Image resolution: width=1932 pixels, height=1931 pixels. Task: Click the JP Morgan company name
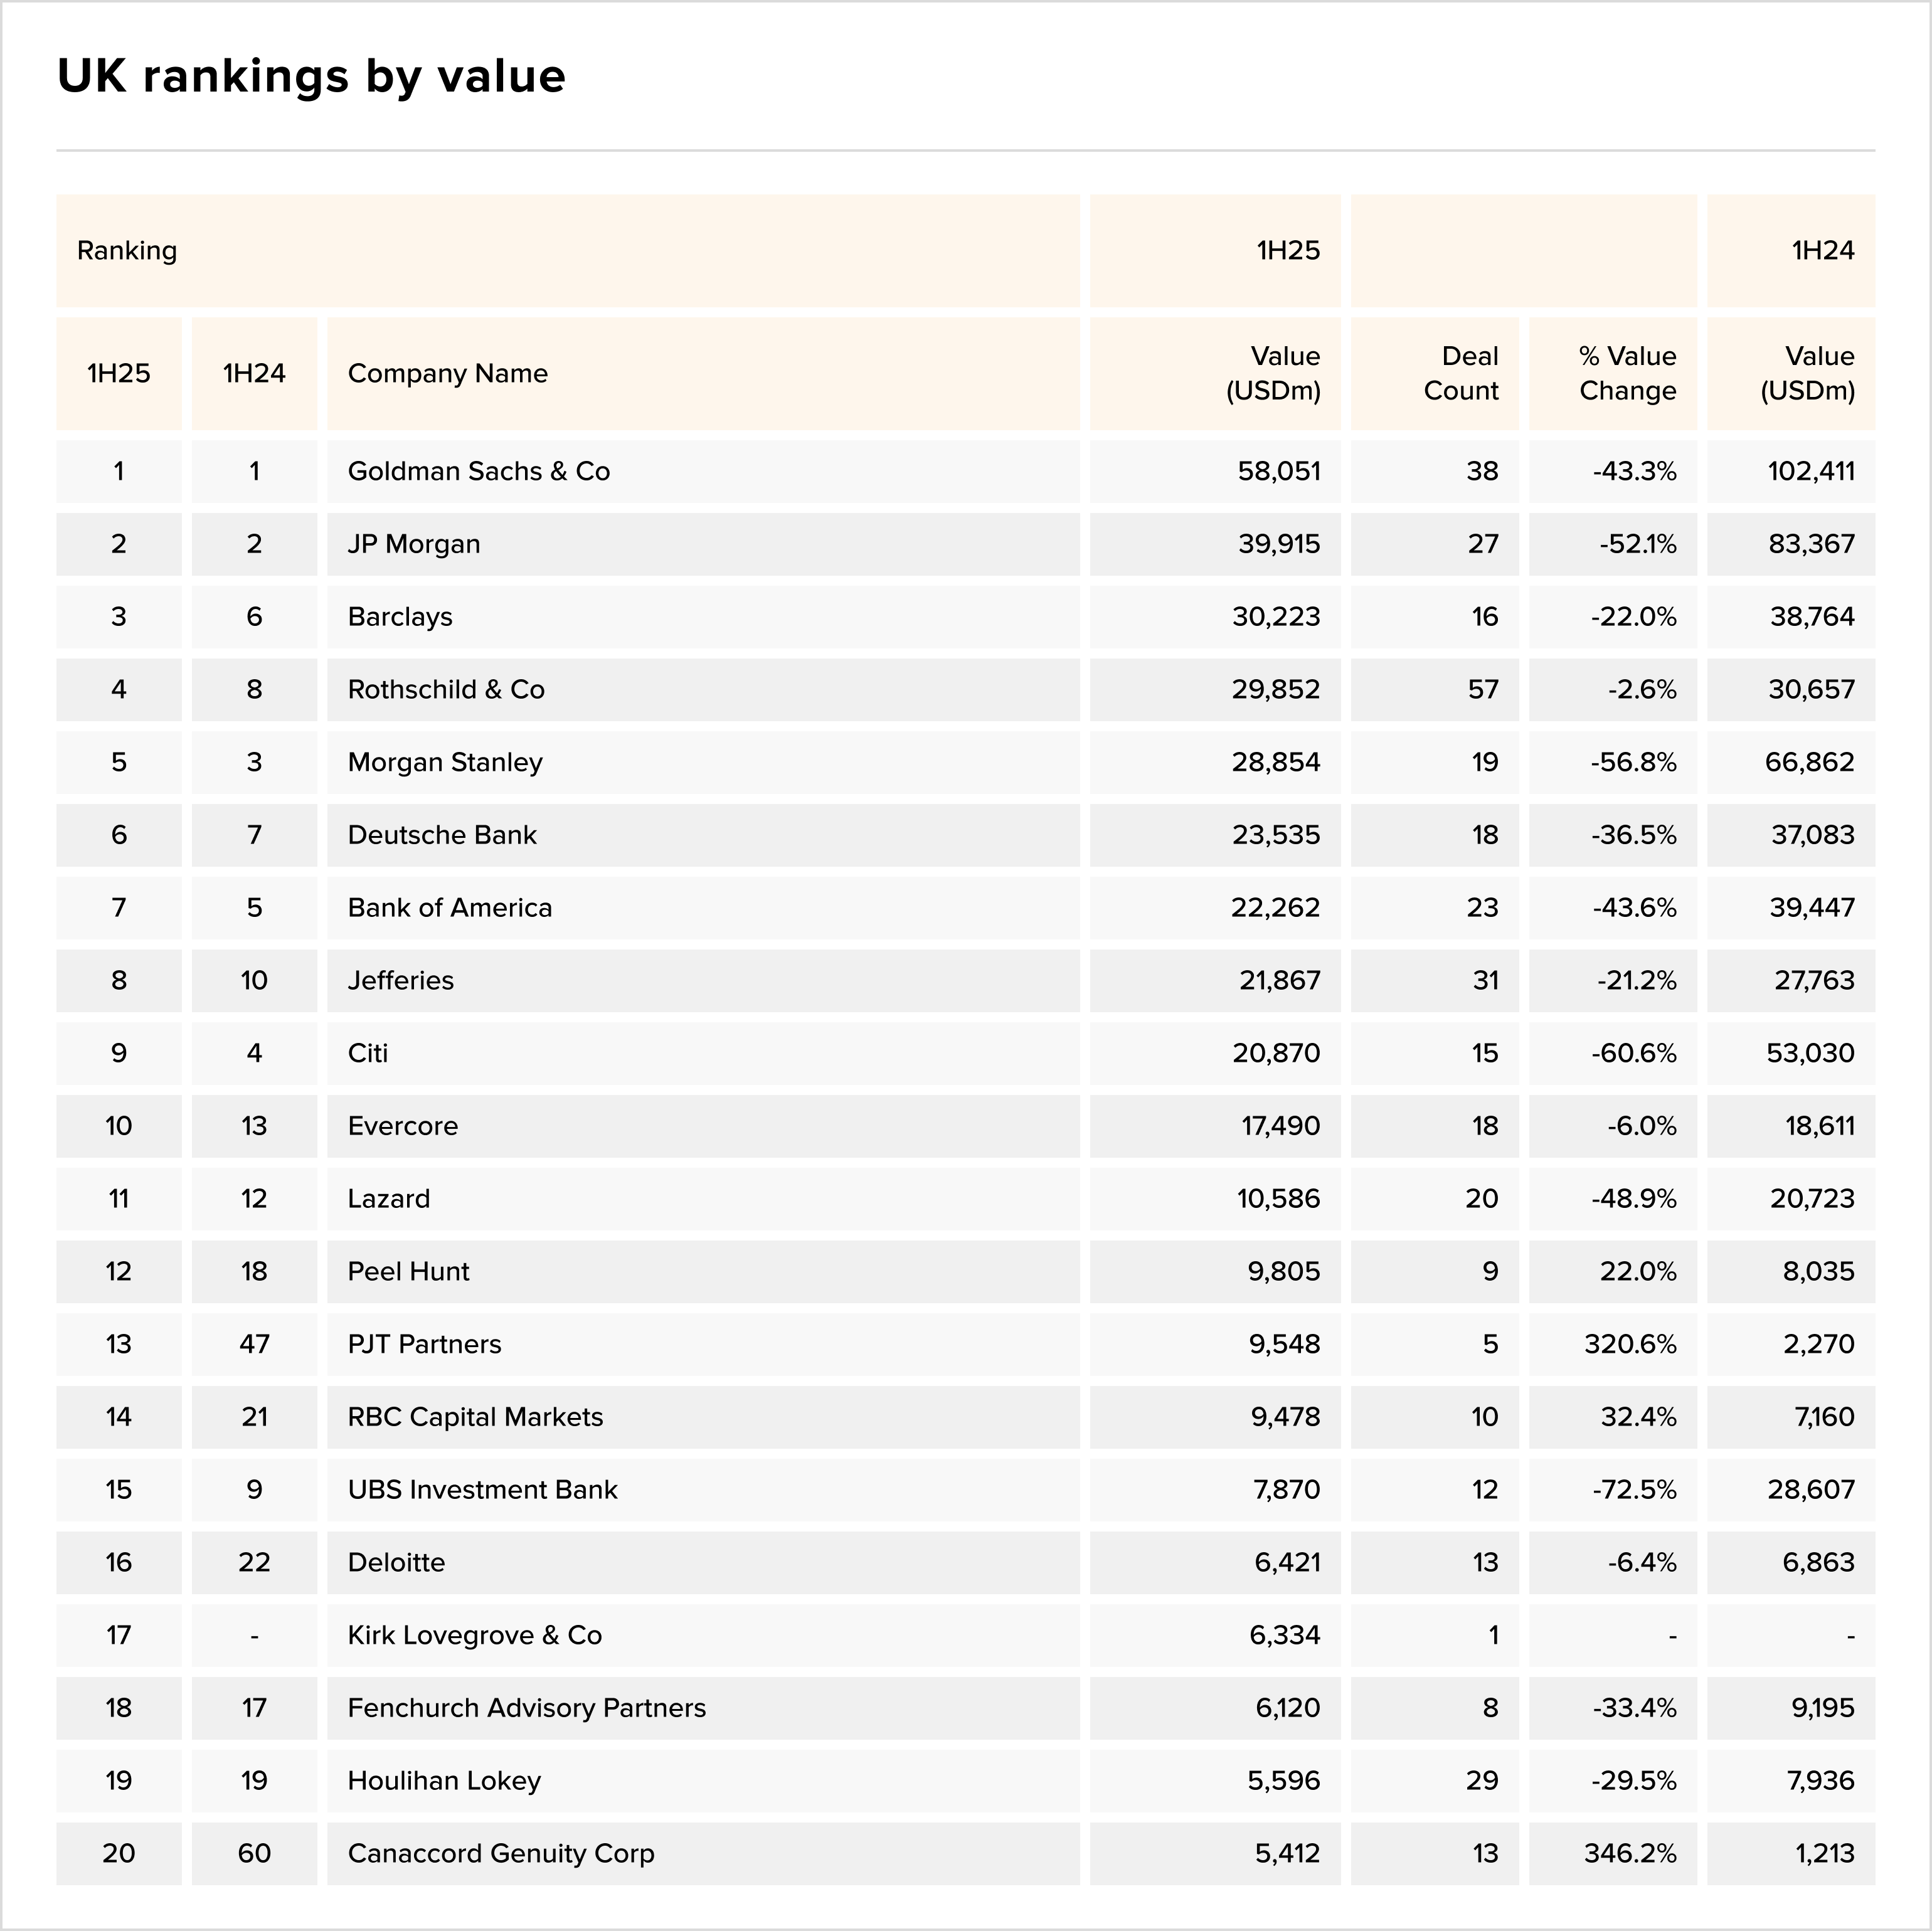[x=414, y=544]
